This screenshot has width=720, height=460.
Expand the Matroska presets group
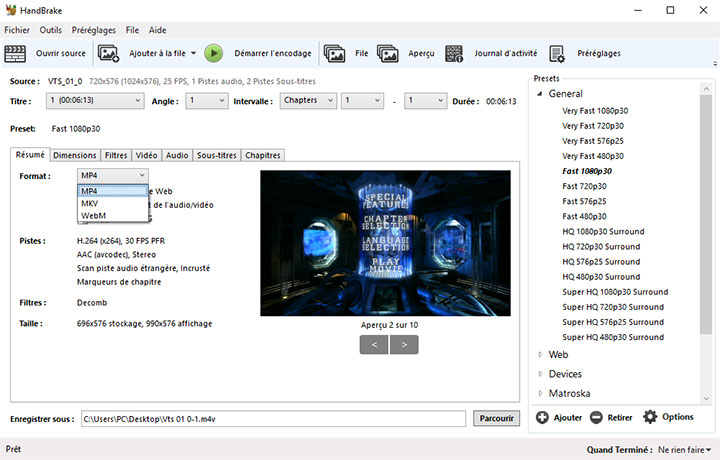pyautogui.click(x=540, y=393)
